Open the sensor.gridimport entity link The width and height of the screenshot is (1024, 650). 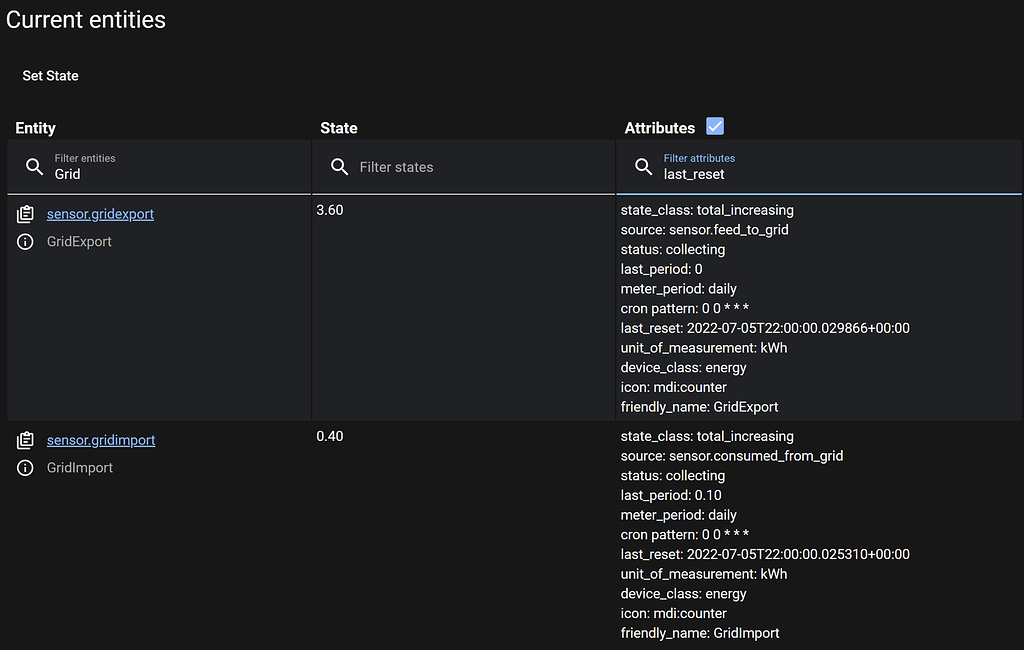coord(100,439)
